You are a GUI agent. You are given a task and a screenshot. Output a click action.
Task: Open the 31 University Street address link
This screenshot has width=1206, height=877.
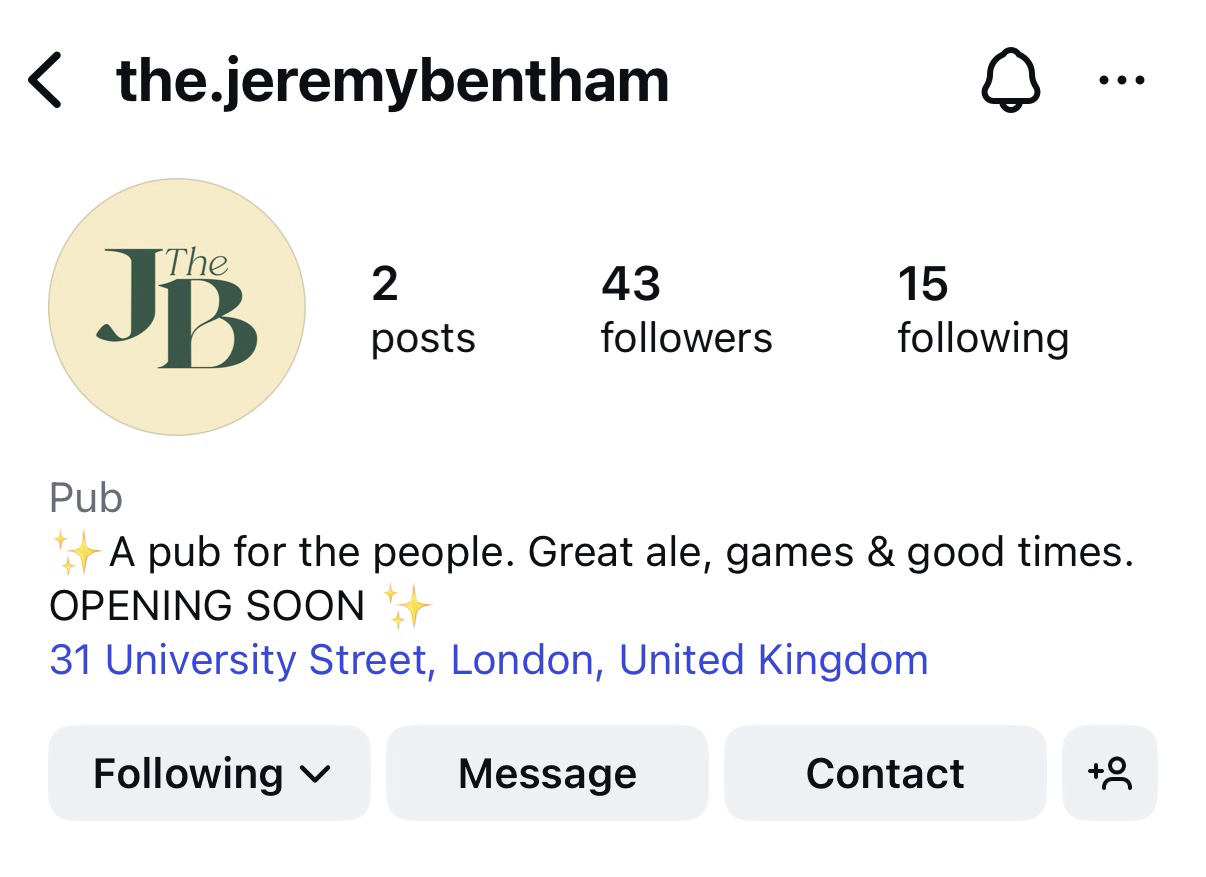pos(489,661)
